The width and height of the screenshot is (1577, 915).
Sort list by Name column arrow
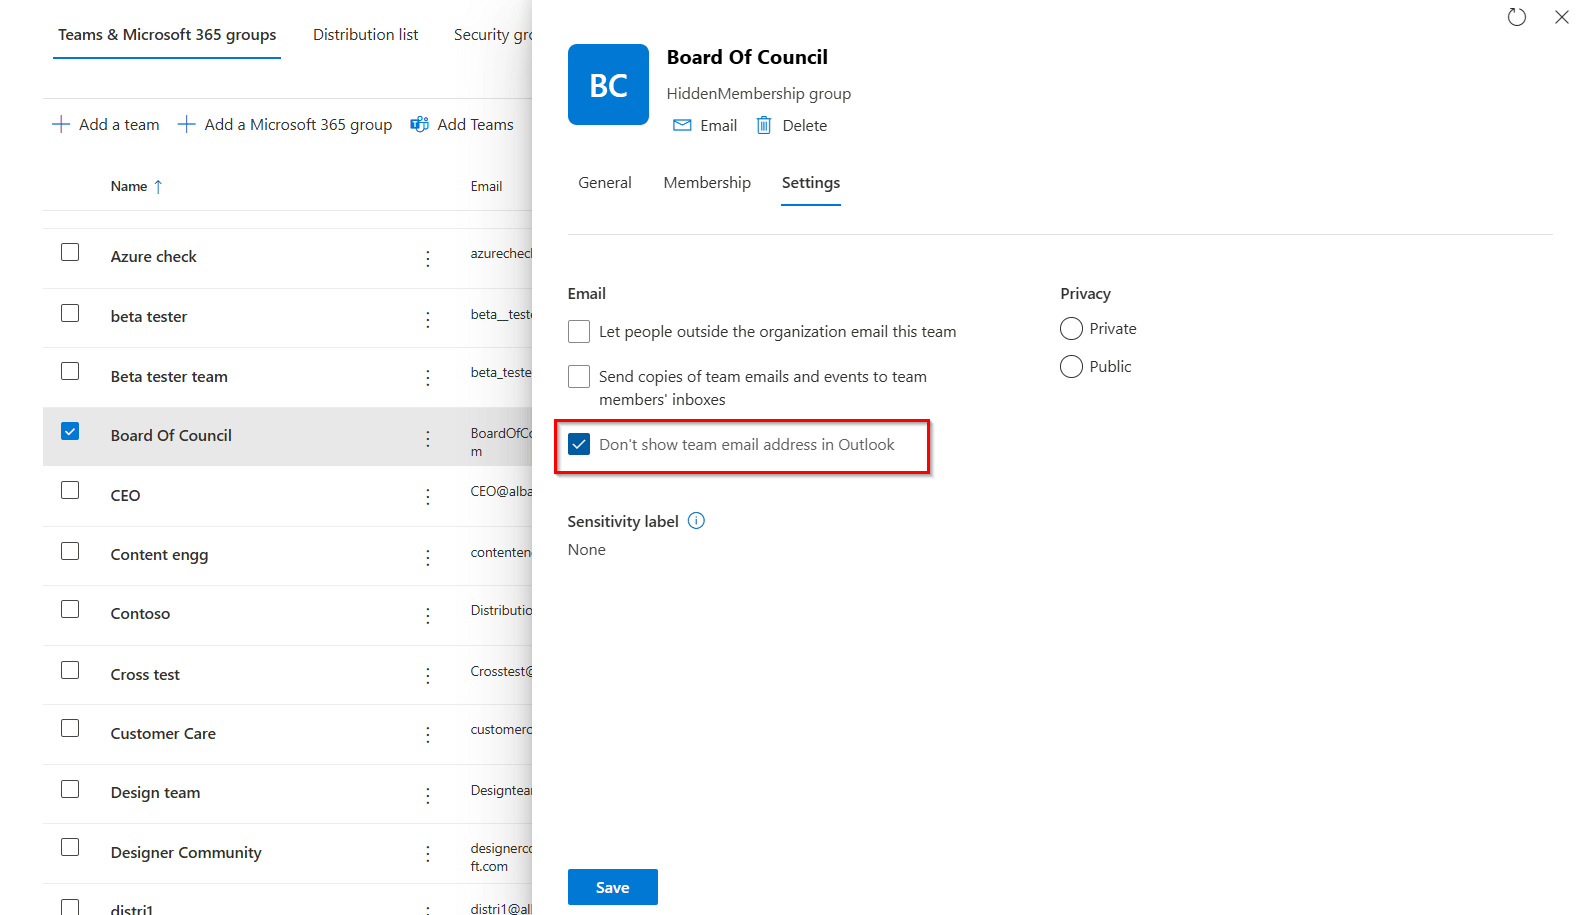coord(158,186)
